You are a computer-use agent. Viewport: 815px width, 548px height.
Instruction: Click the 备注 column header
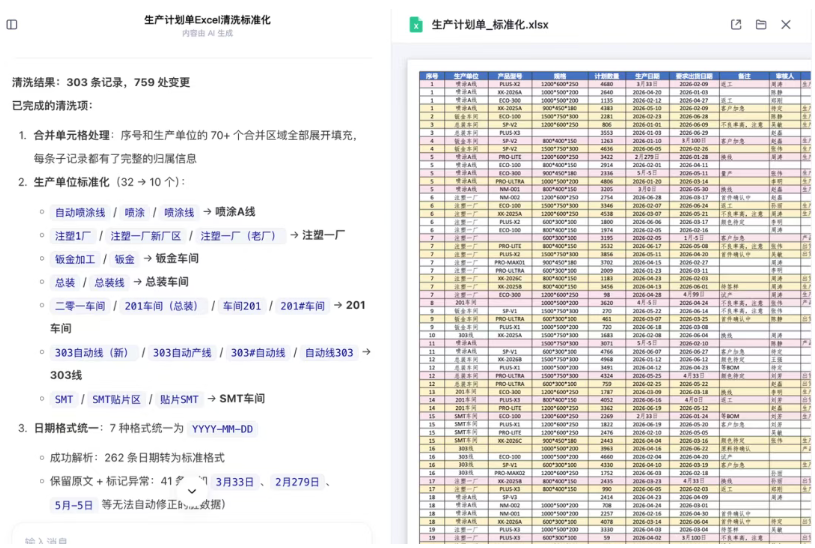point(744,76)
